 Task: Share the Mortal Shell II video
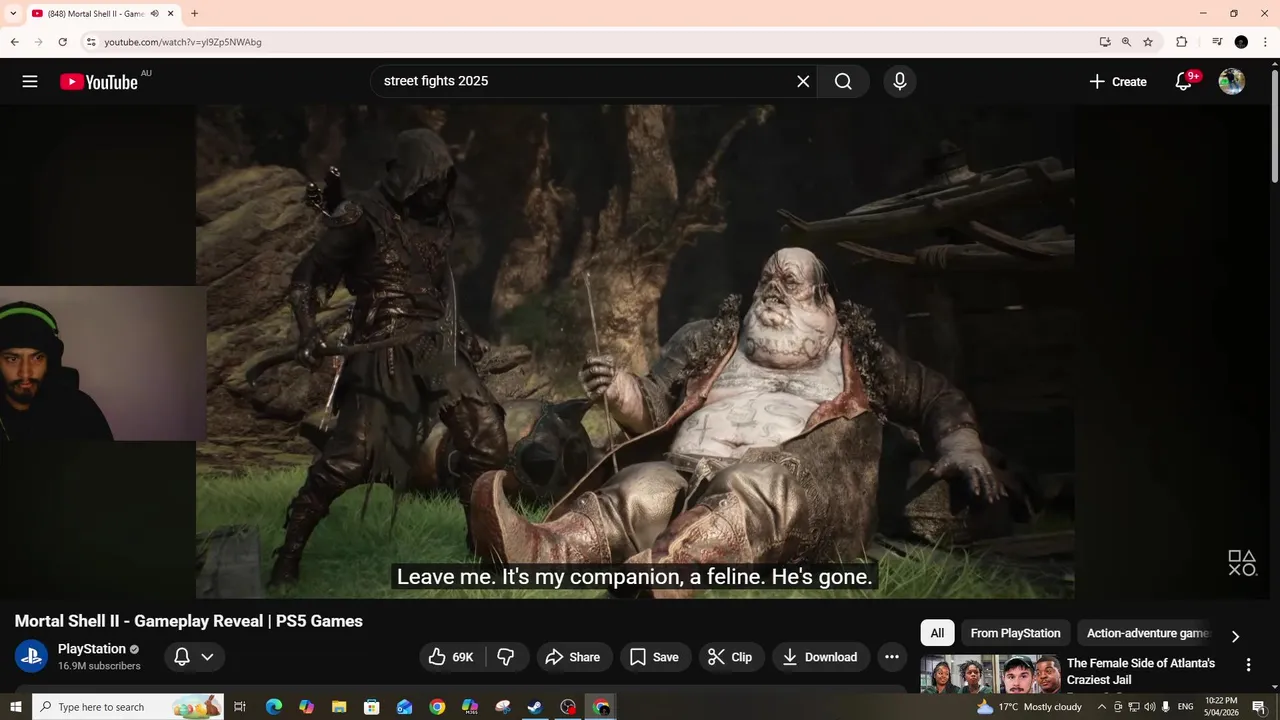point(572,657)
